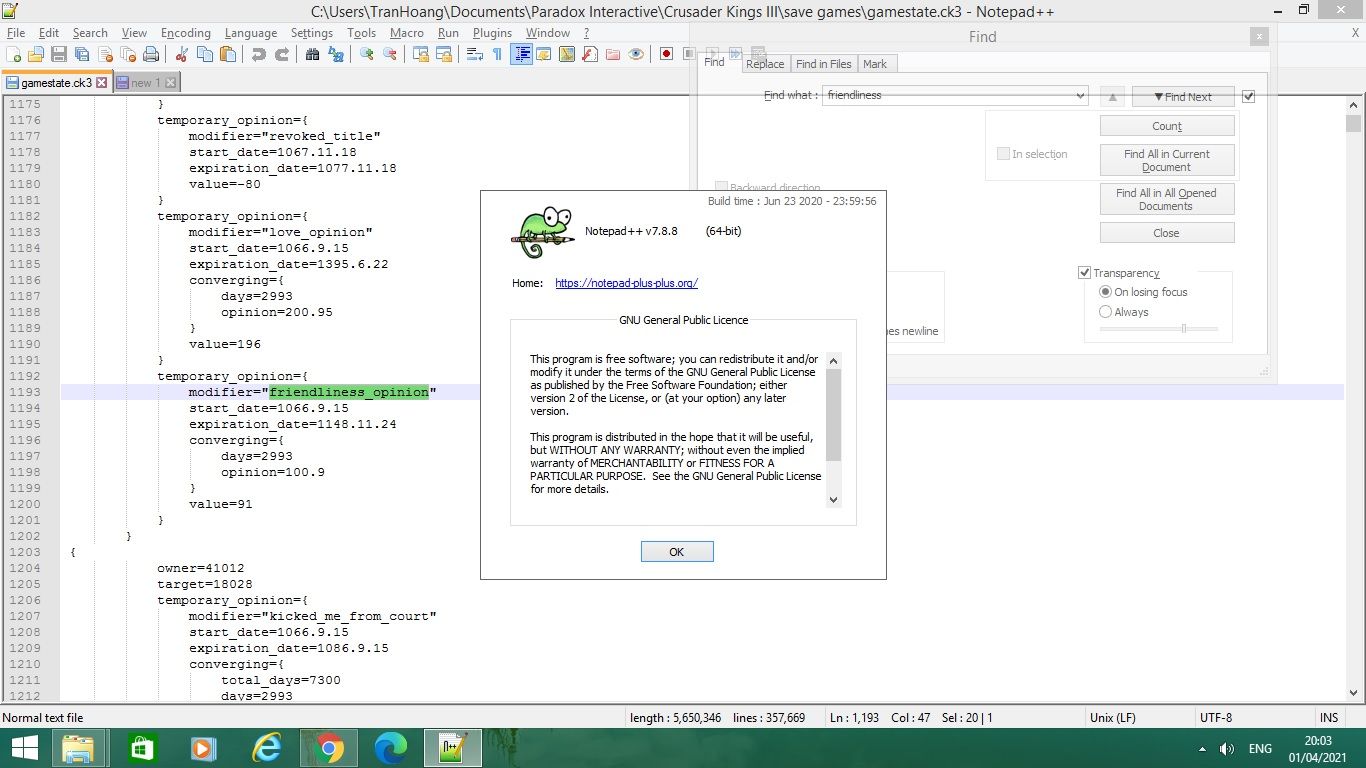Open the File menu
The image size is (1366, 768).
[16, 33]
